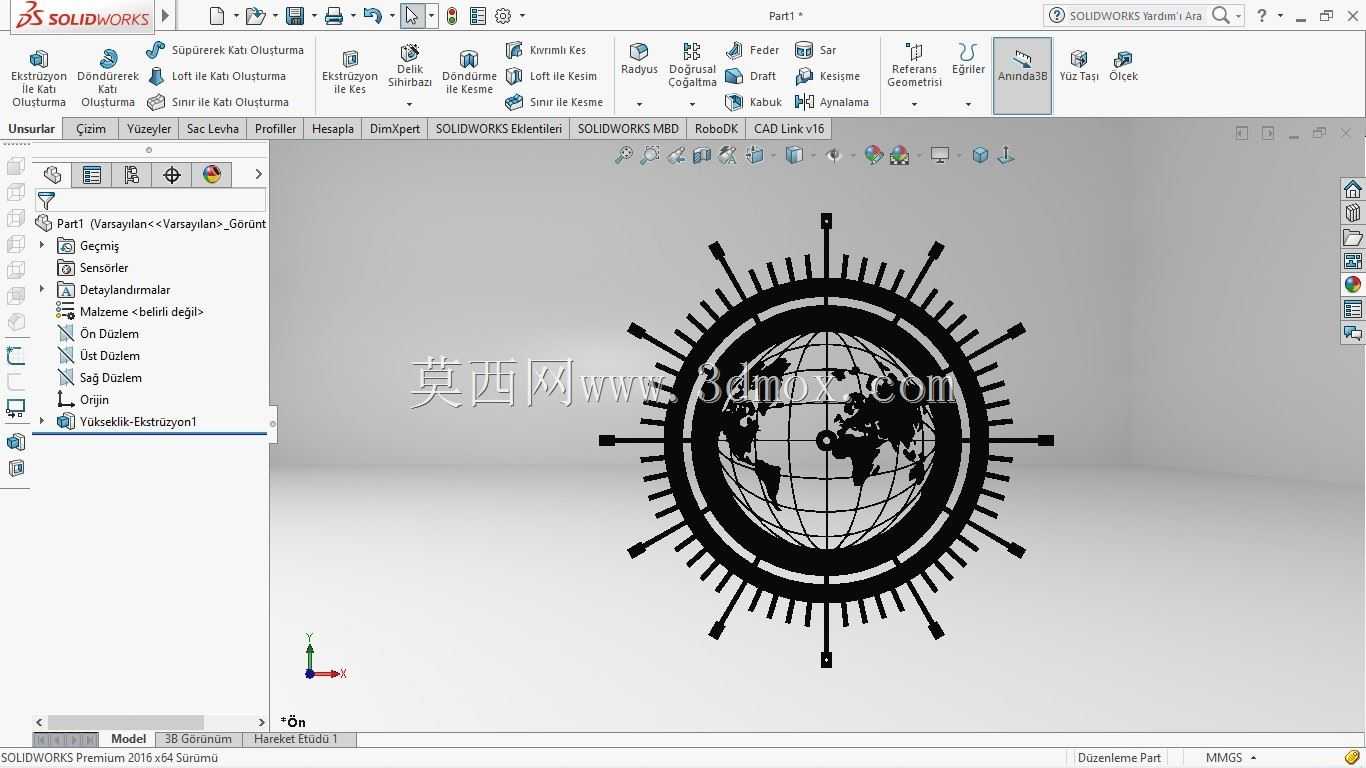The height and width of the screenshot is (768, 1366).
Task: Click the Ölçek scale tool
Action: (x=1123, y=66)
